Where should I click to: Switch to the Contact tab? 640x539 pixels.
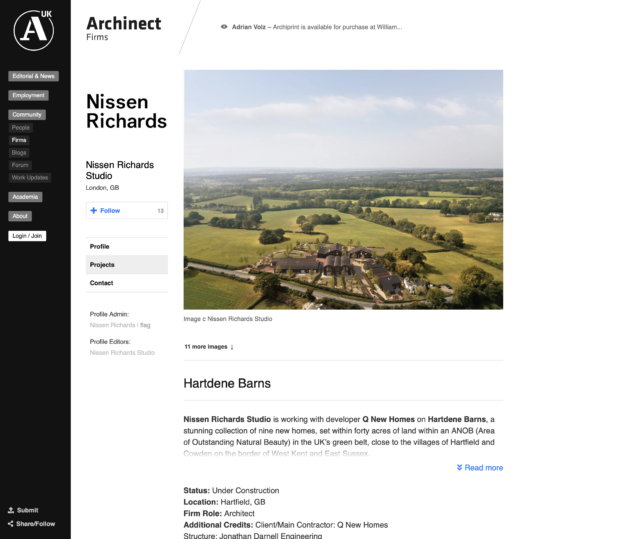pos(102,283)
